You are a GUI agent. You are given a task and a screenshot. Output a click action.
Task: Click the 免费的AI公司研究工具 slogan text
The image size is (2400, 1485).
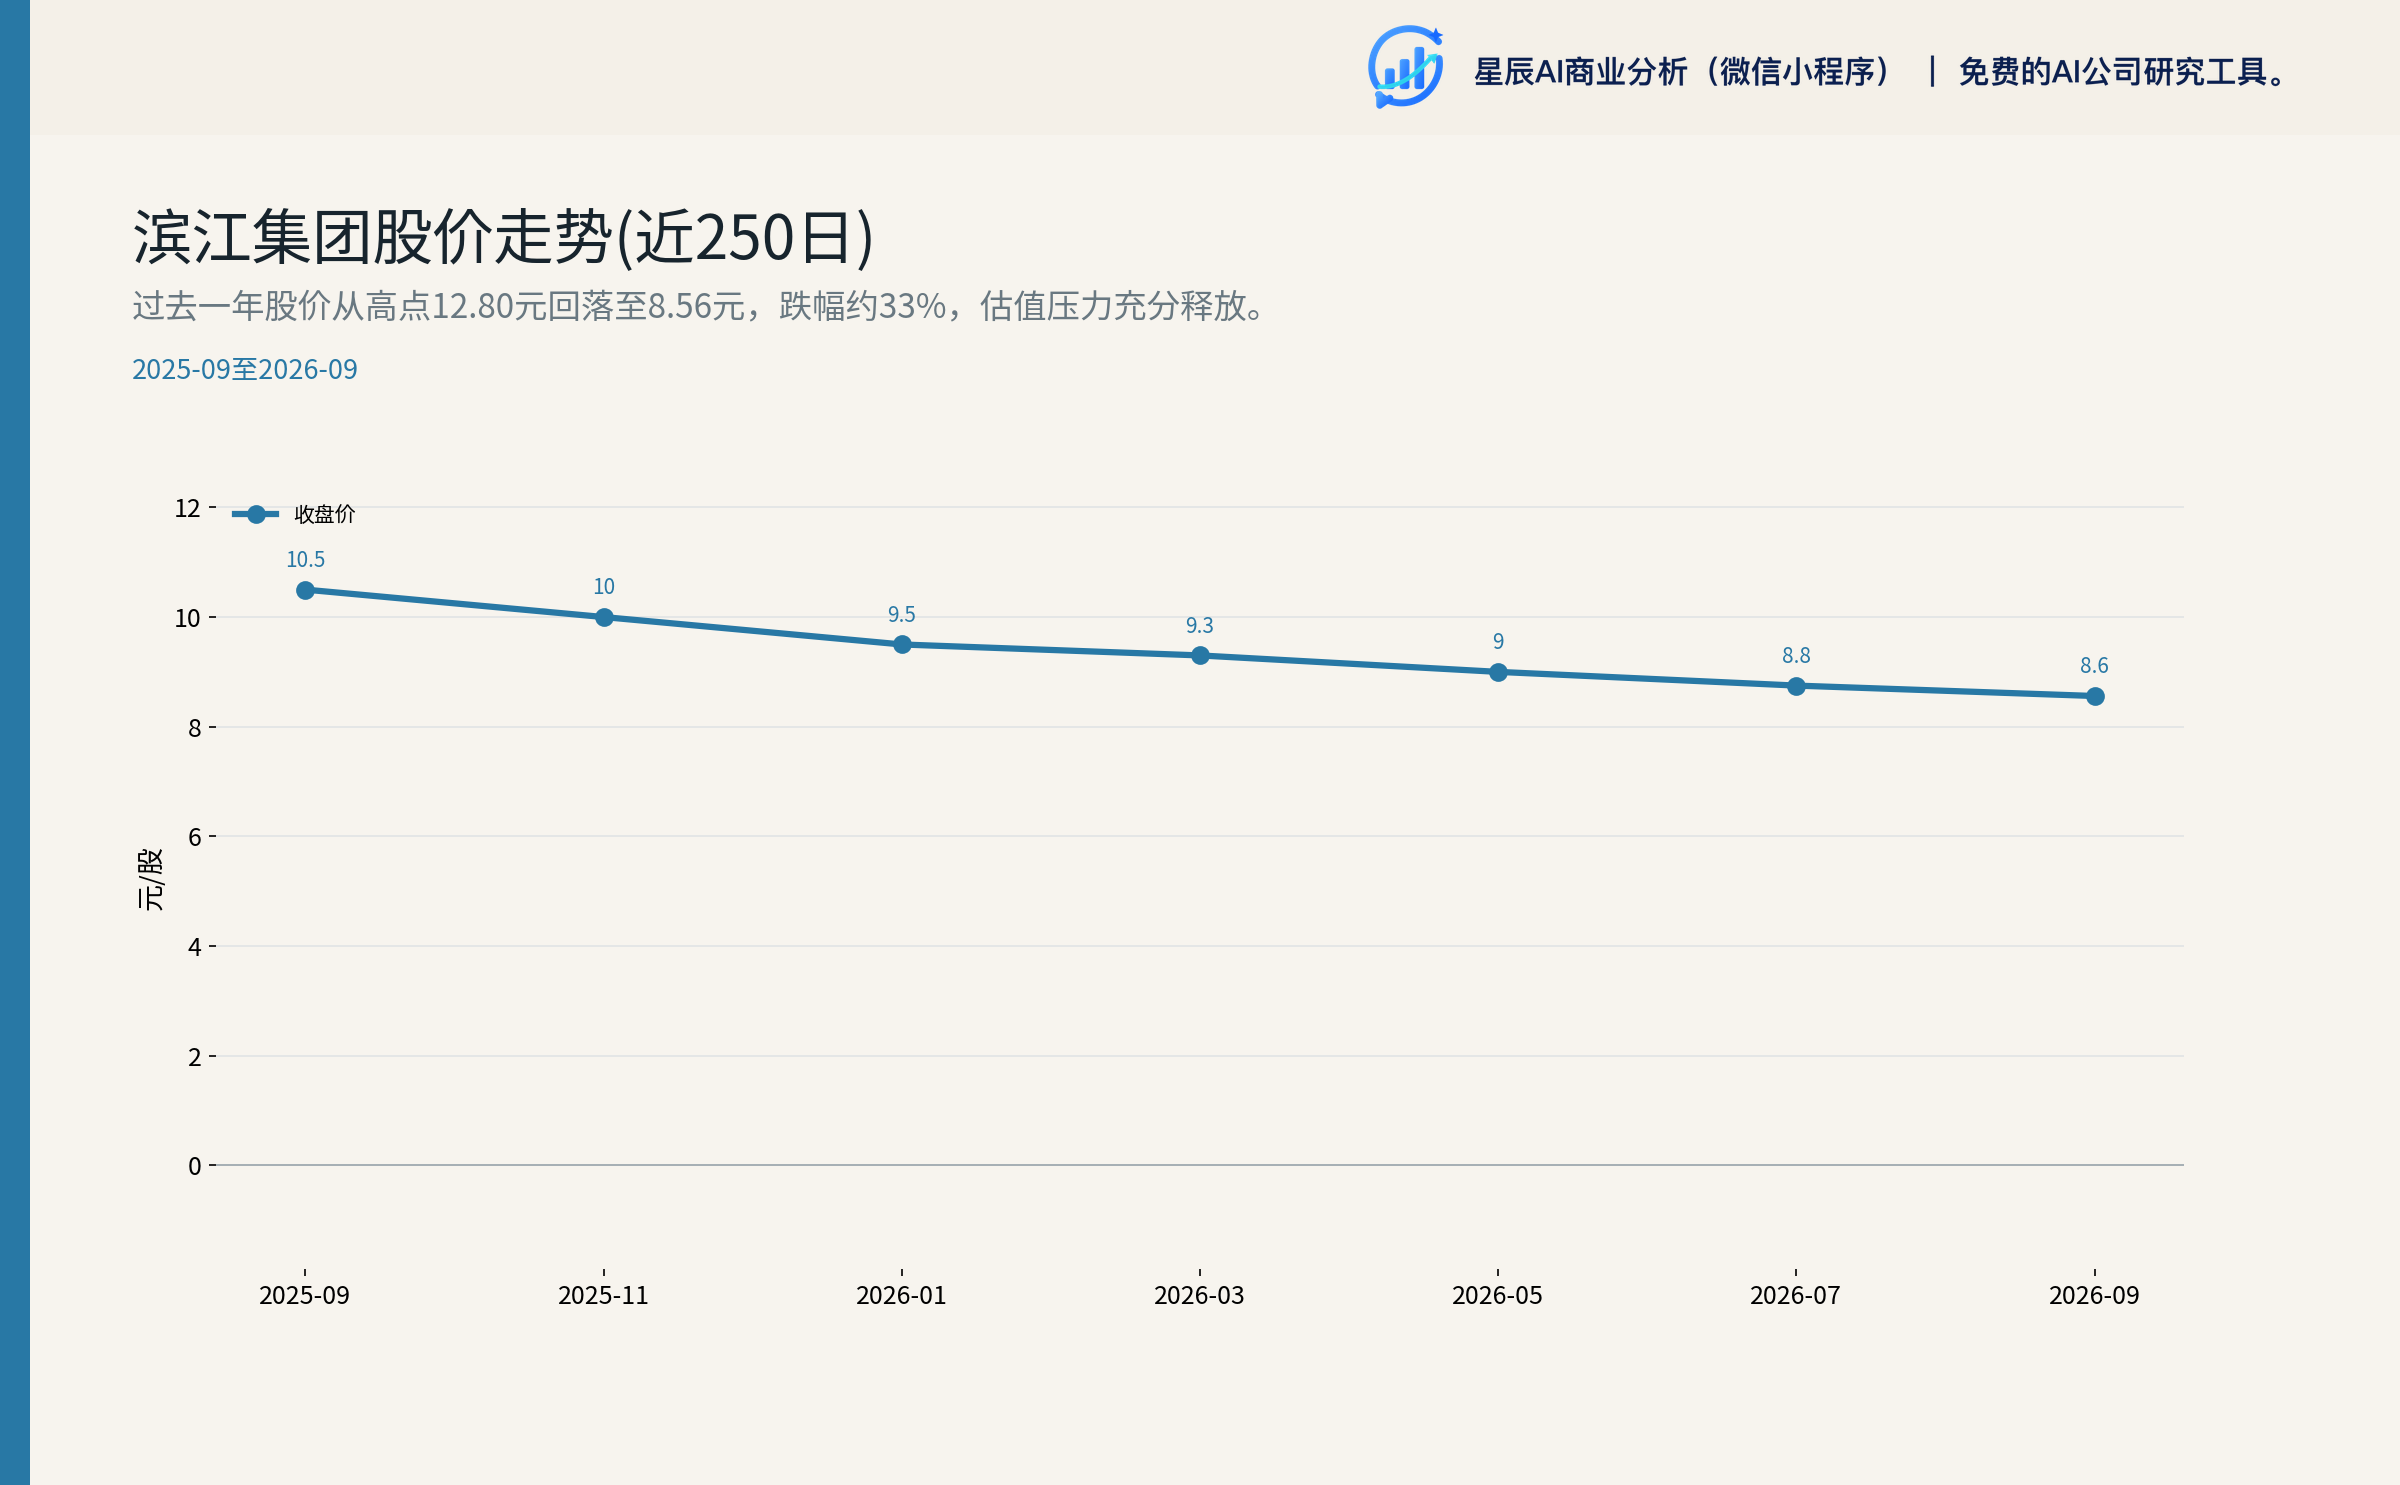coord(2124,72)
